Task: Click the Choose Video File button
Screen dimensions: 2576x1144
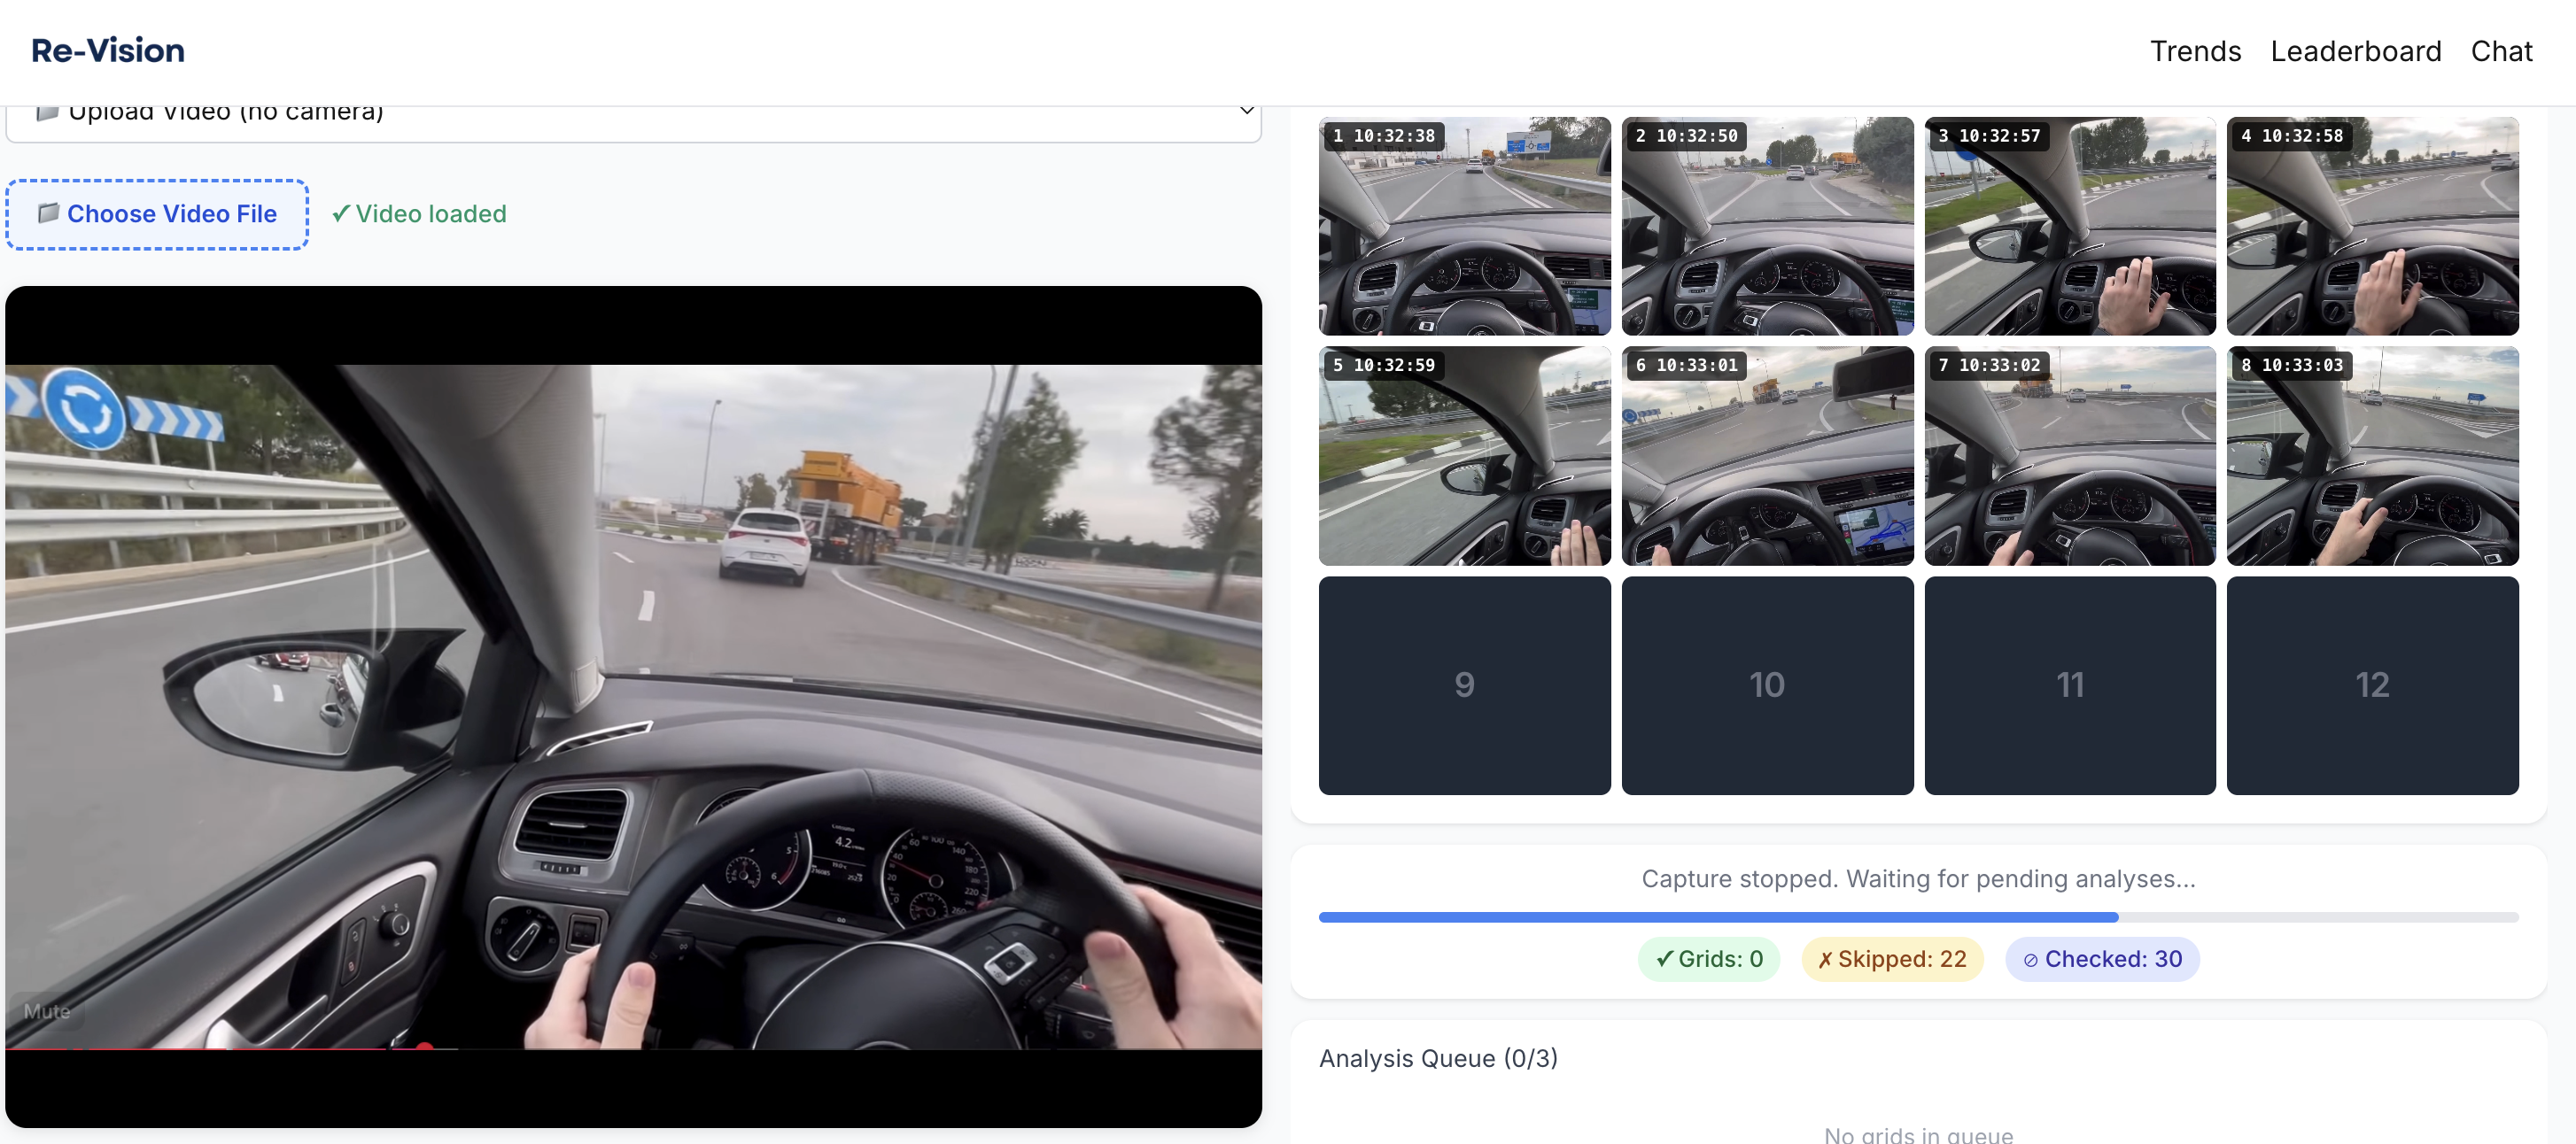Action: [157, 214]
